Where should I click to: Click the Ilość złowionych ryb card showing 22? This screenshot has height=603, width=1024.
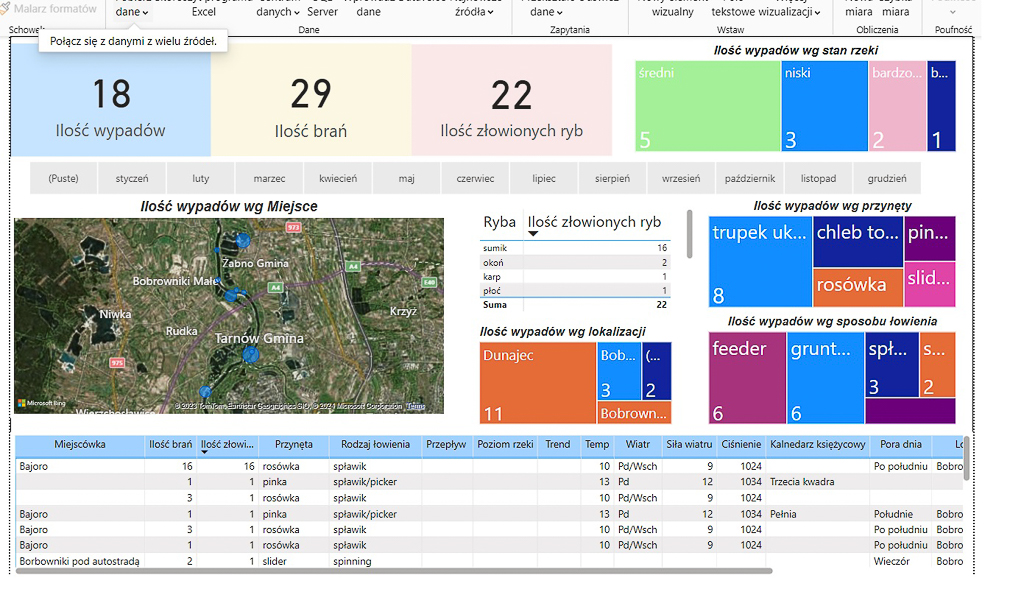pyautogui.click(x=511, y=100)
